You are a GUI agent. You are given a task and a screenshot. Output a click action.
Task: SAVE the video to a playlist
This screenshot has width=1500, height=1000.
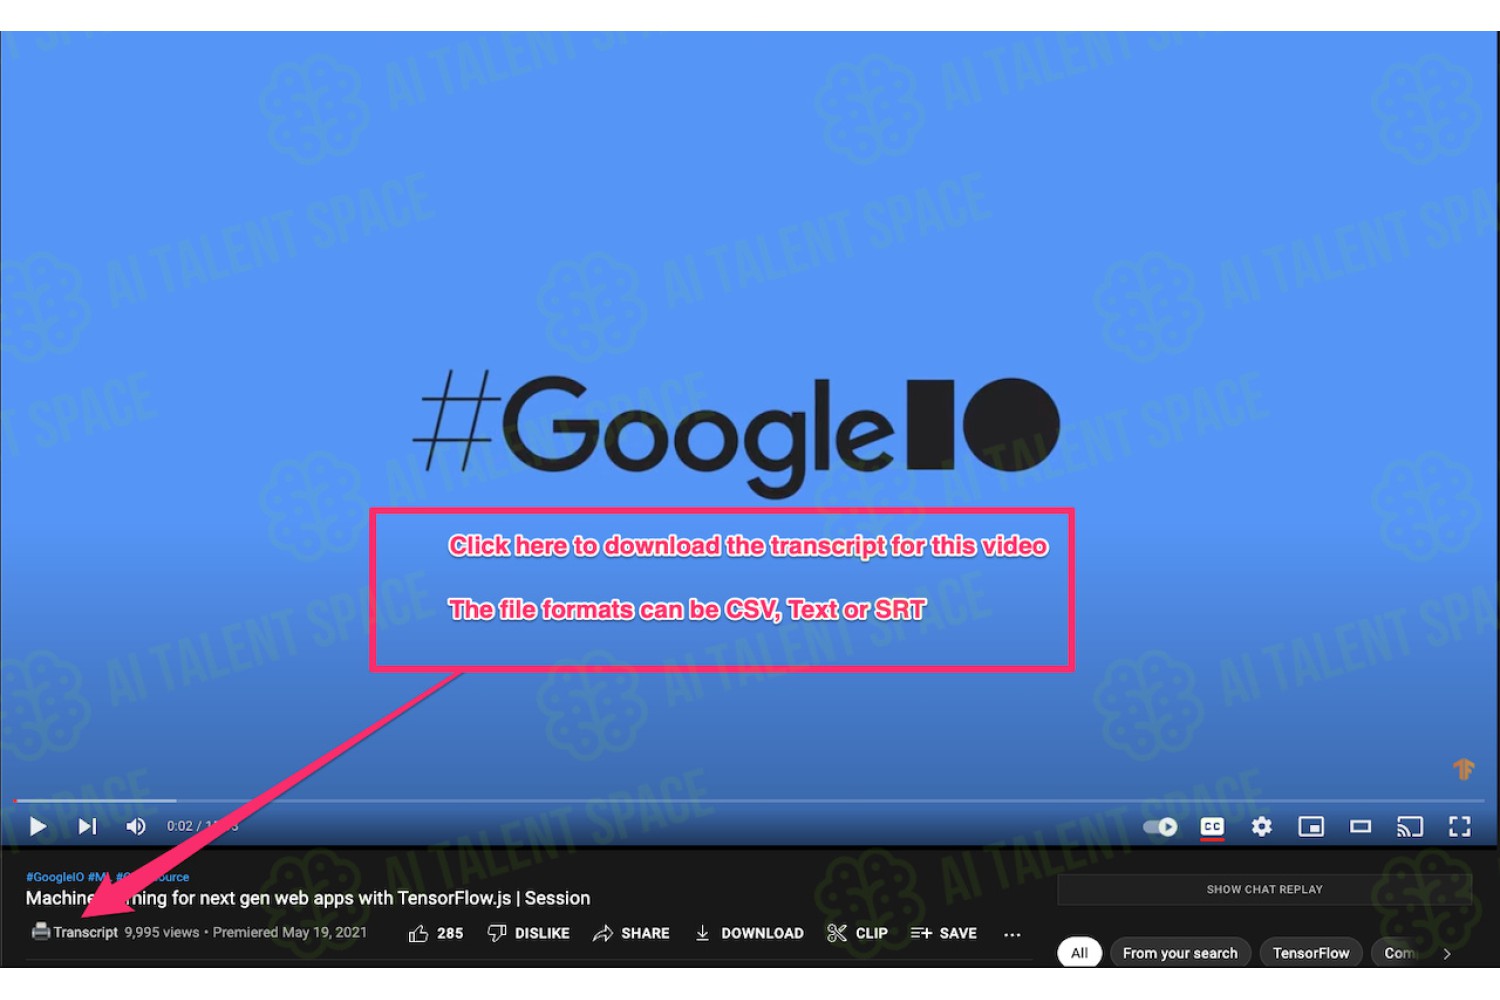[x=944, y=933]
